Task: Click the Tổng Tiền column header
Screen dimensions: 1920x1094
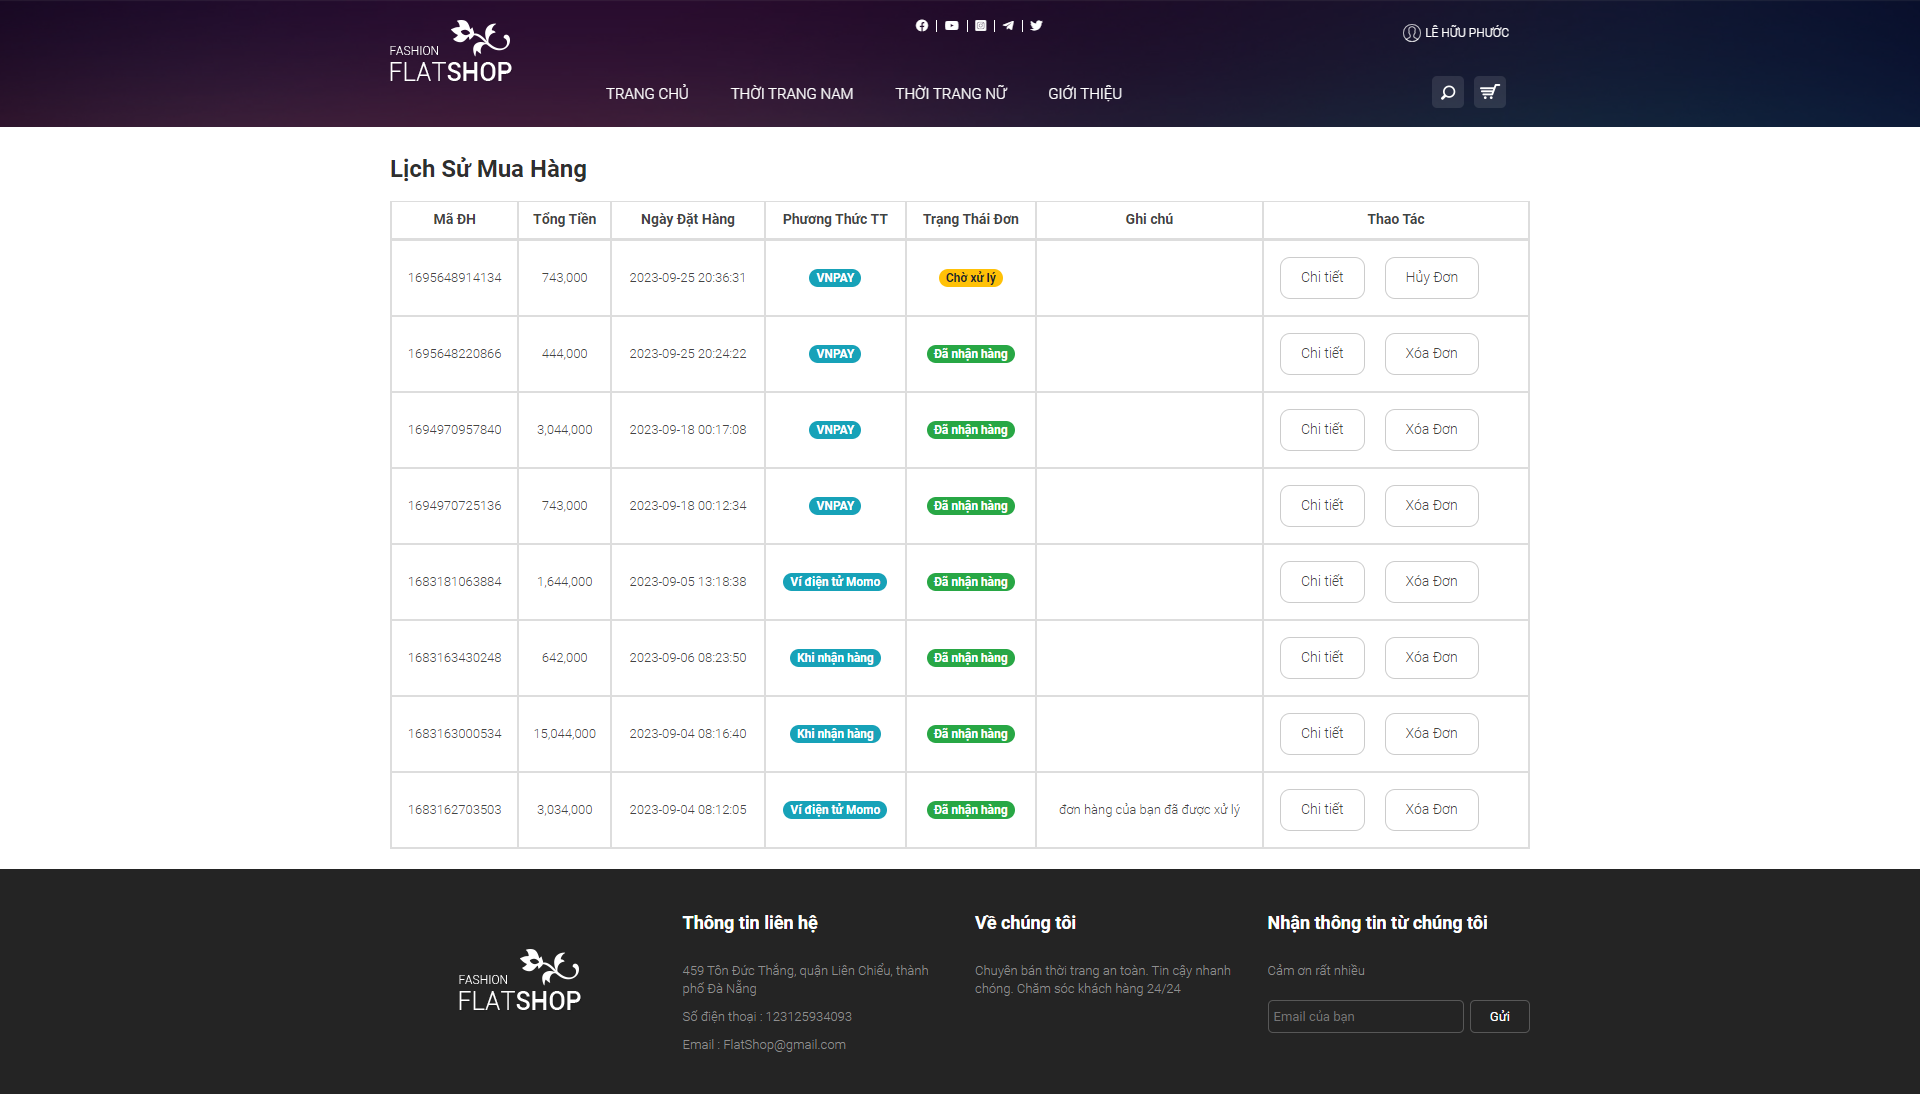Action: coord(564,219)
